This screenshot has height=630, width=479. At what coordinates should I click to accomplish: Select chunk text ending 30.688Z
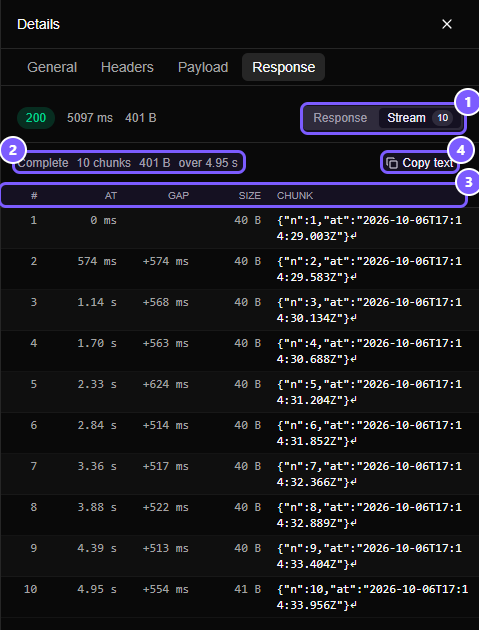click(369, 351)
